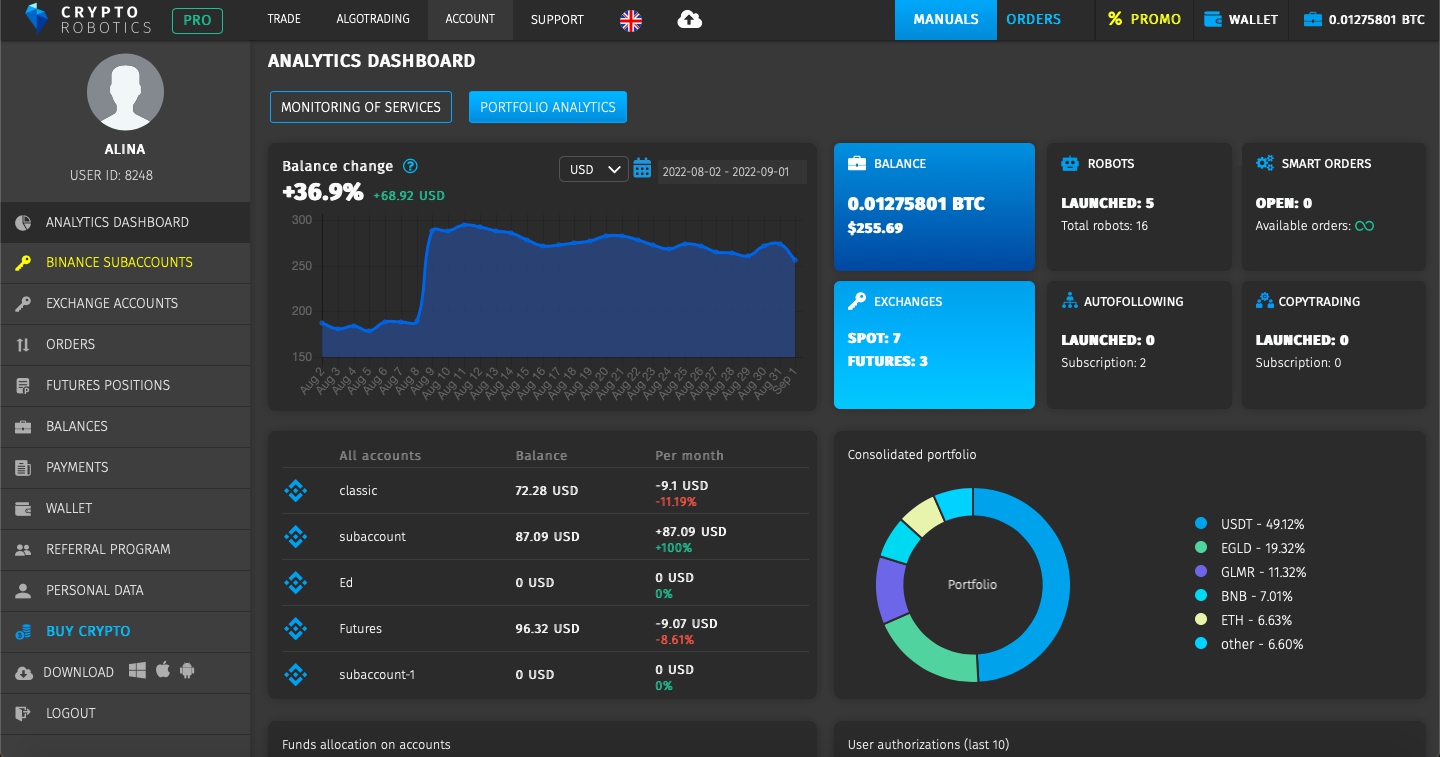The height and width of the screenshot is (757, 1440).
Task: Click the Binance icon in classic row
Action: pyautogui.click(x=295, y=491)
